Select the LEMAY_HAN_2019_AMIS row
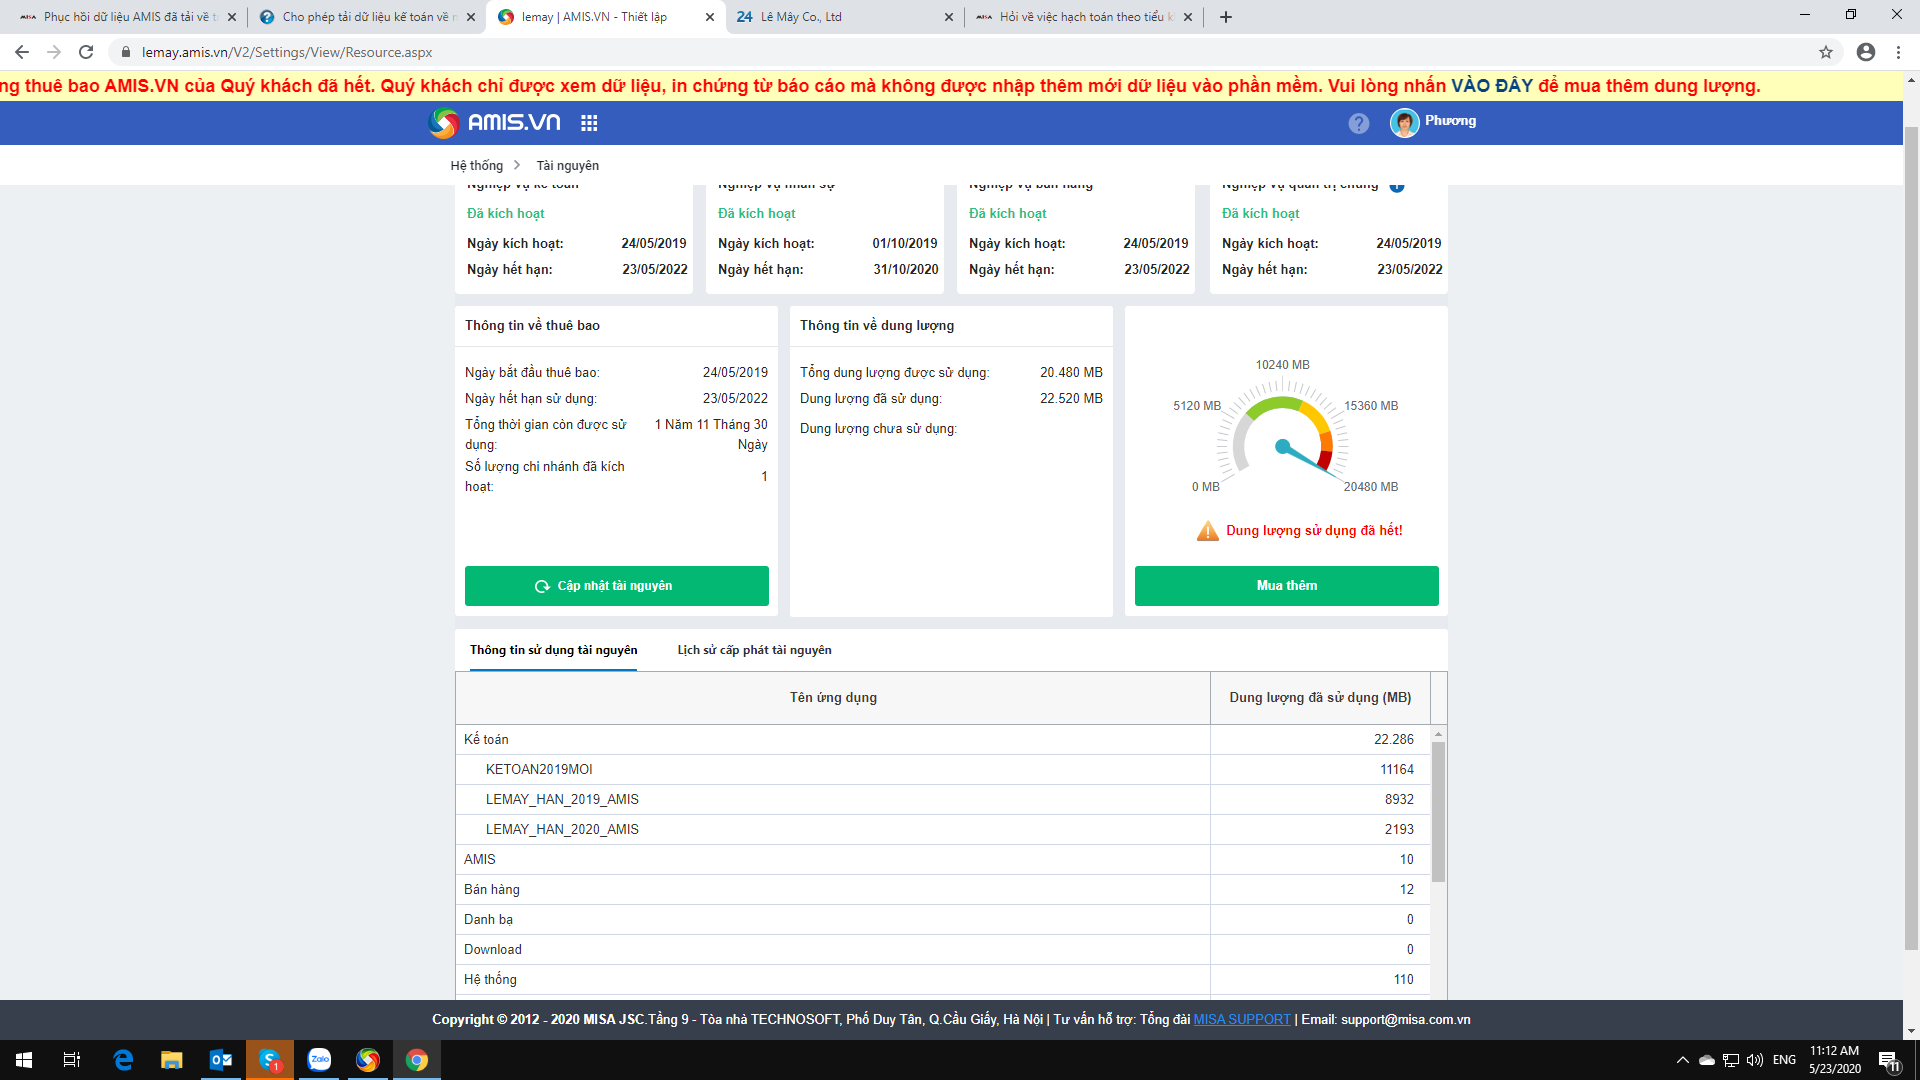The height and width of the screenshot is (1080, 1920). 943,800
